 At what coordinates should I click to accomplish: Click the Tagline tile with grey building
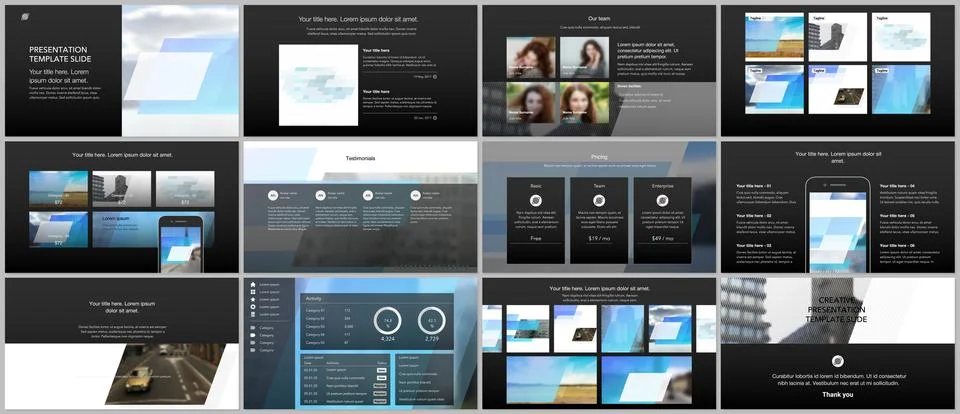[x=838, y=37]
